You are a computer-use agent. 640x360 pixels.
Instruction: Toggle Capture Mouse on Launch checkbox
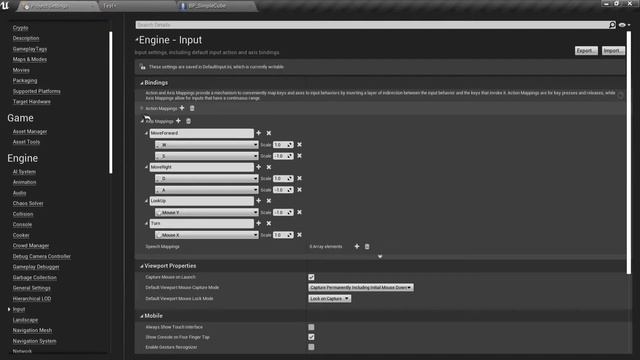click(x=311, y=277)
